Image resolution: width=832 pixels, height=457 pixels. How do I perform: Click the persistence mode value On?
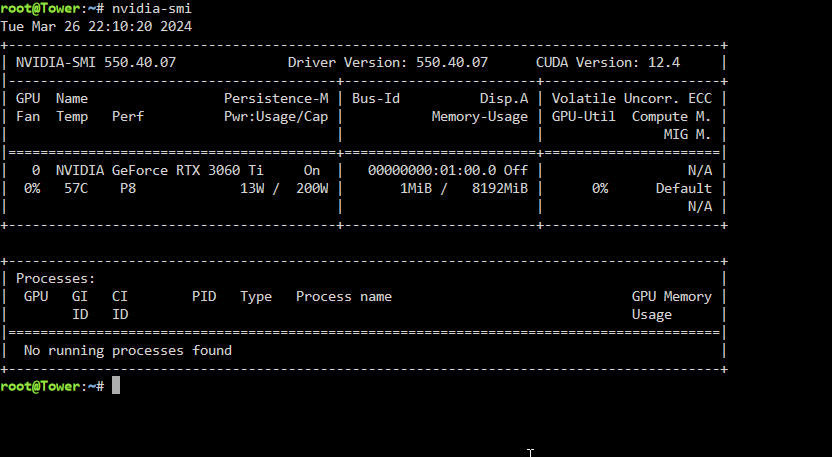(x=311, y=170)
